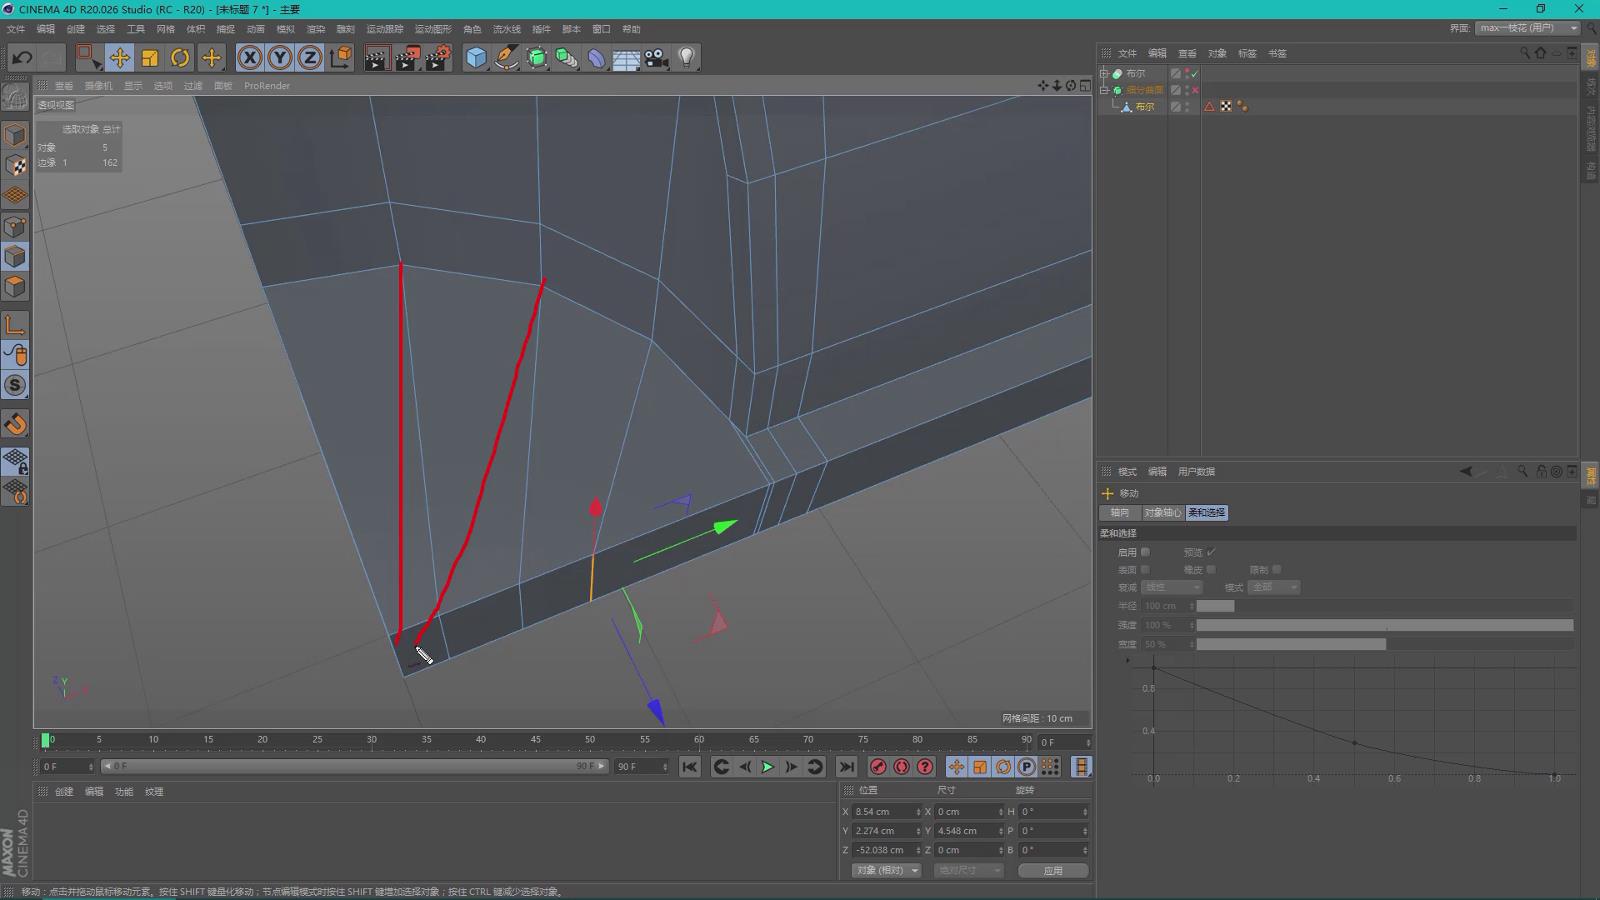Screen dimensions: 1600x900
Task: Toggle red X on 细分曲面 object
Action: tap(1194, 90)
